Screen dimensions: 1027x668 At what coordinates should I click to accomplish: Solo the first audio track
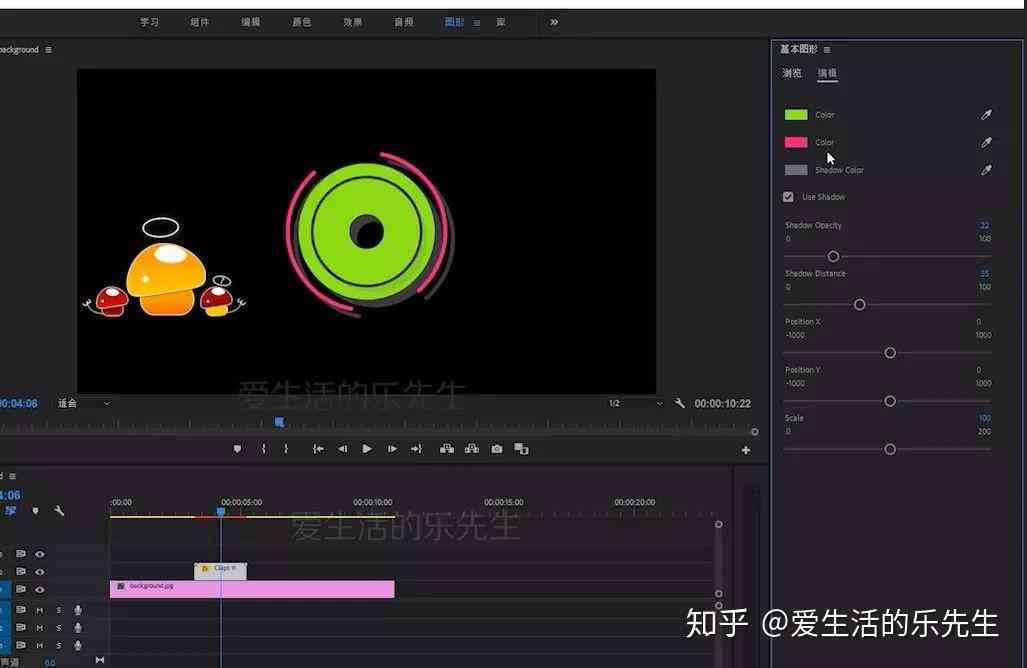coord(58,610)
